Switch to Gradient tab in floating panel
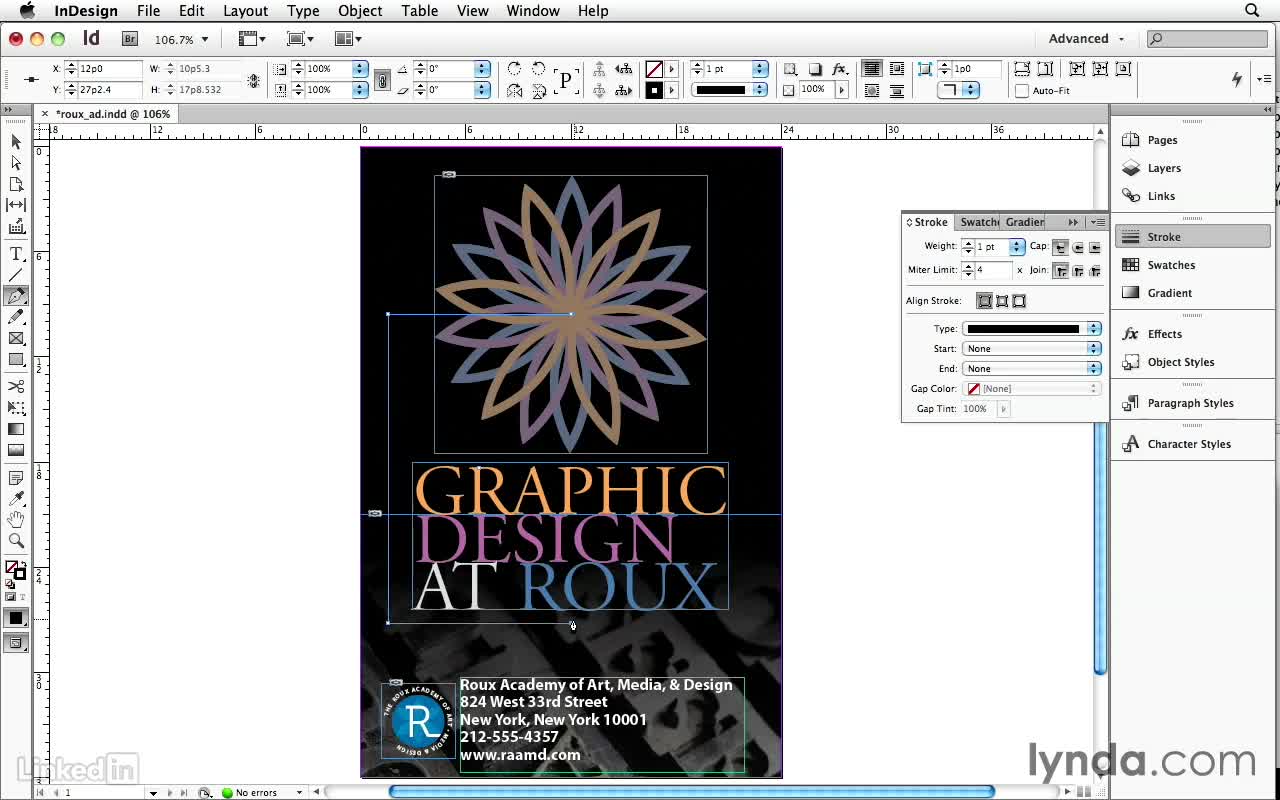The image size is (1280, 800). pos(1024,222)
